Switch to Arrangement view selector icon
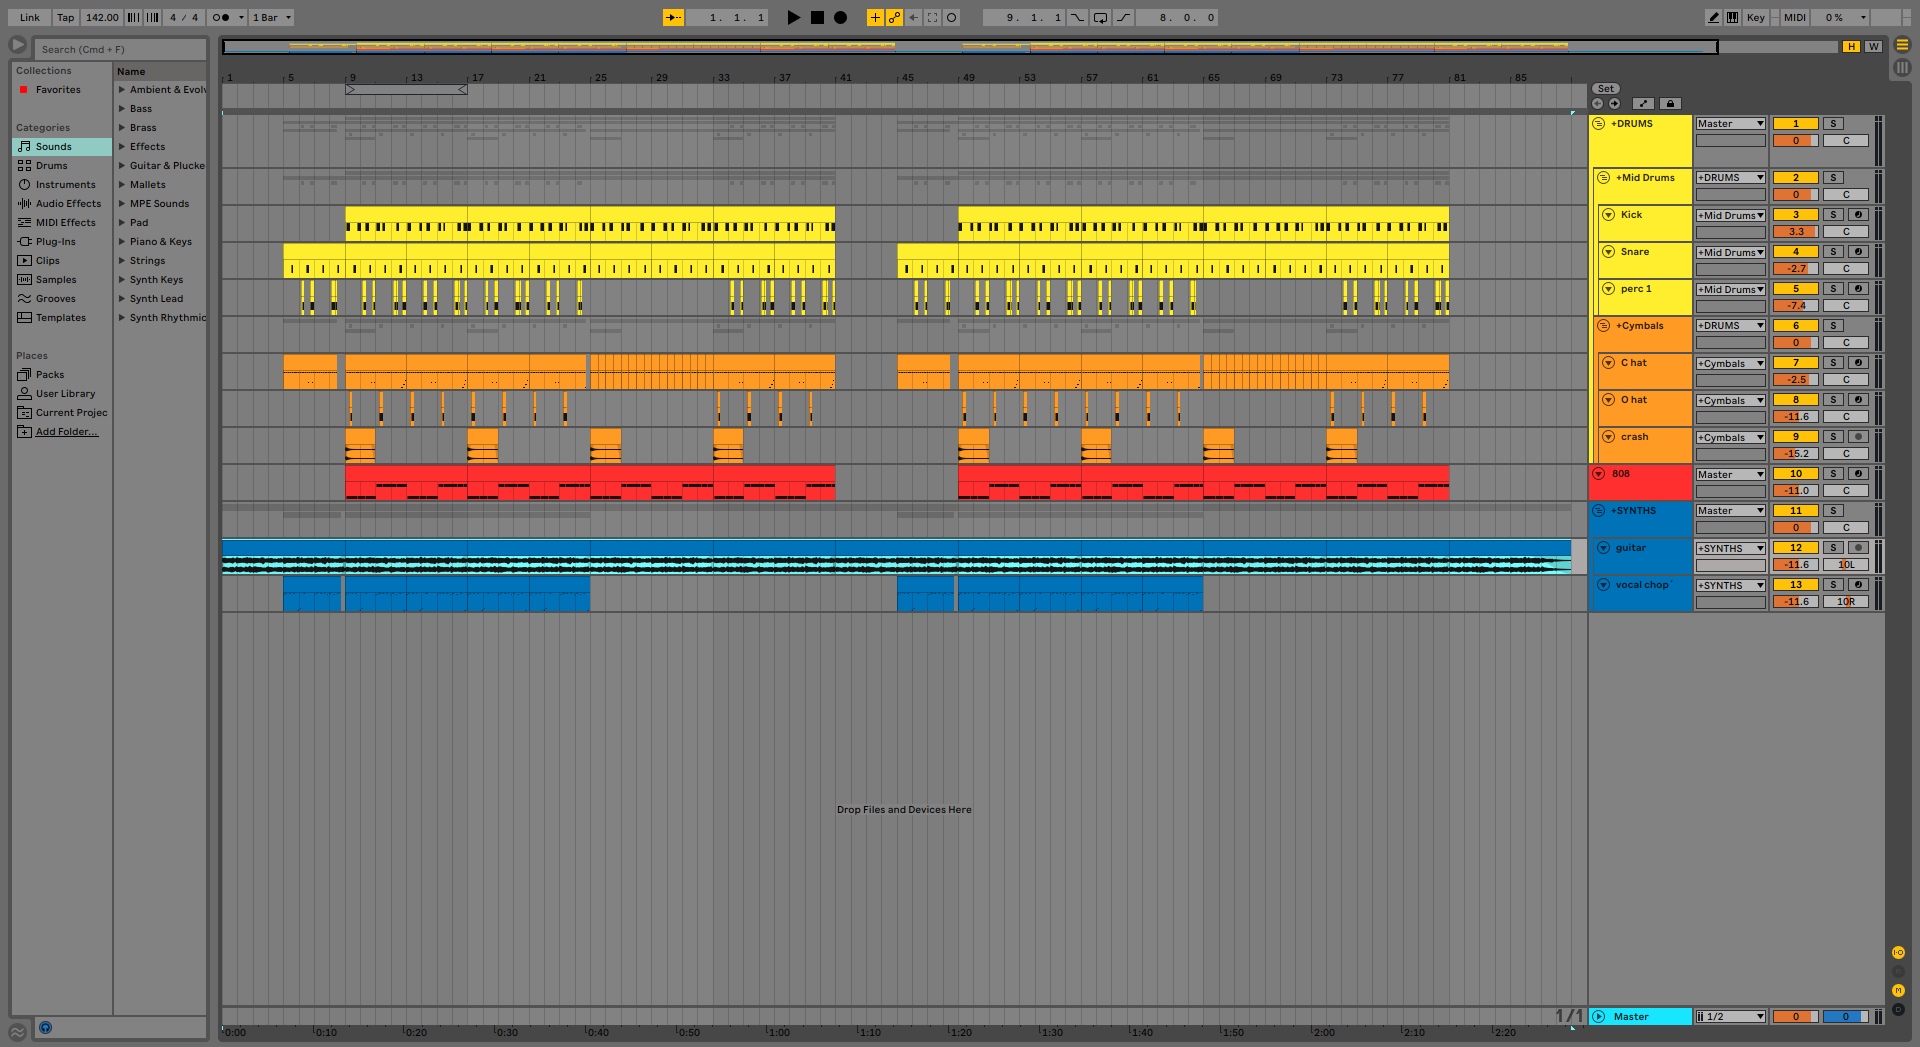 click(1902, 45)
